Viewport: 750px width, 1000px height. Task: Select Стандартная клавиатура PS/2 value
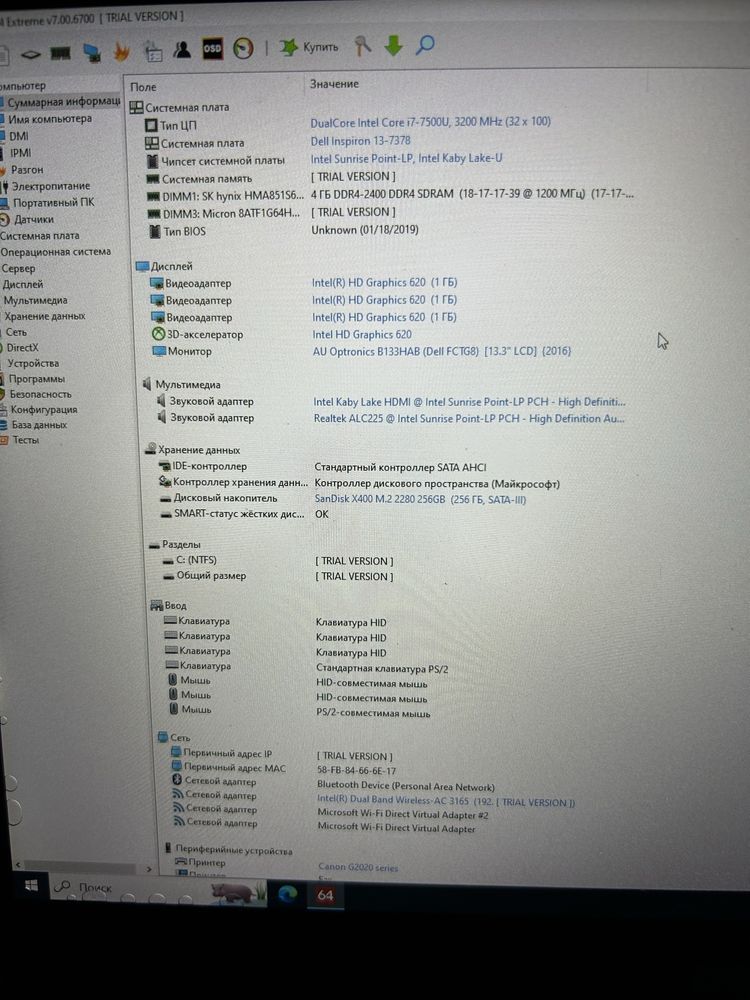(382, 668)
